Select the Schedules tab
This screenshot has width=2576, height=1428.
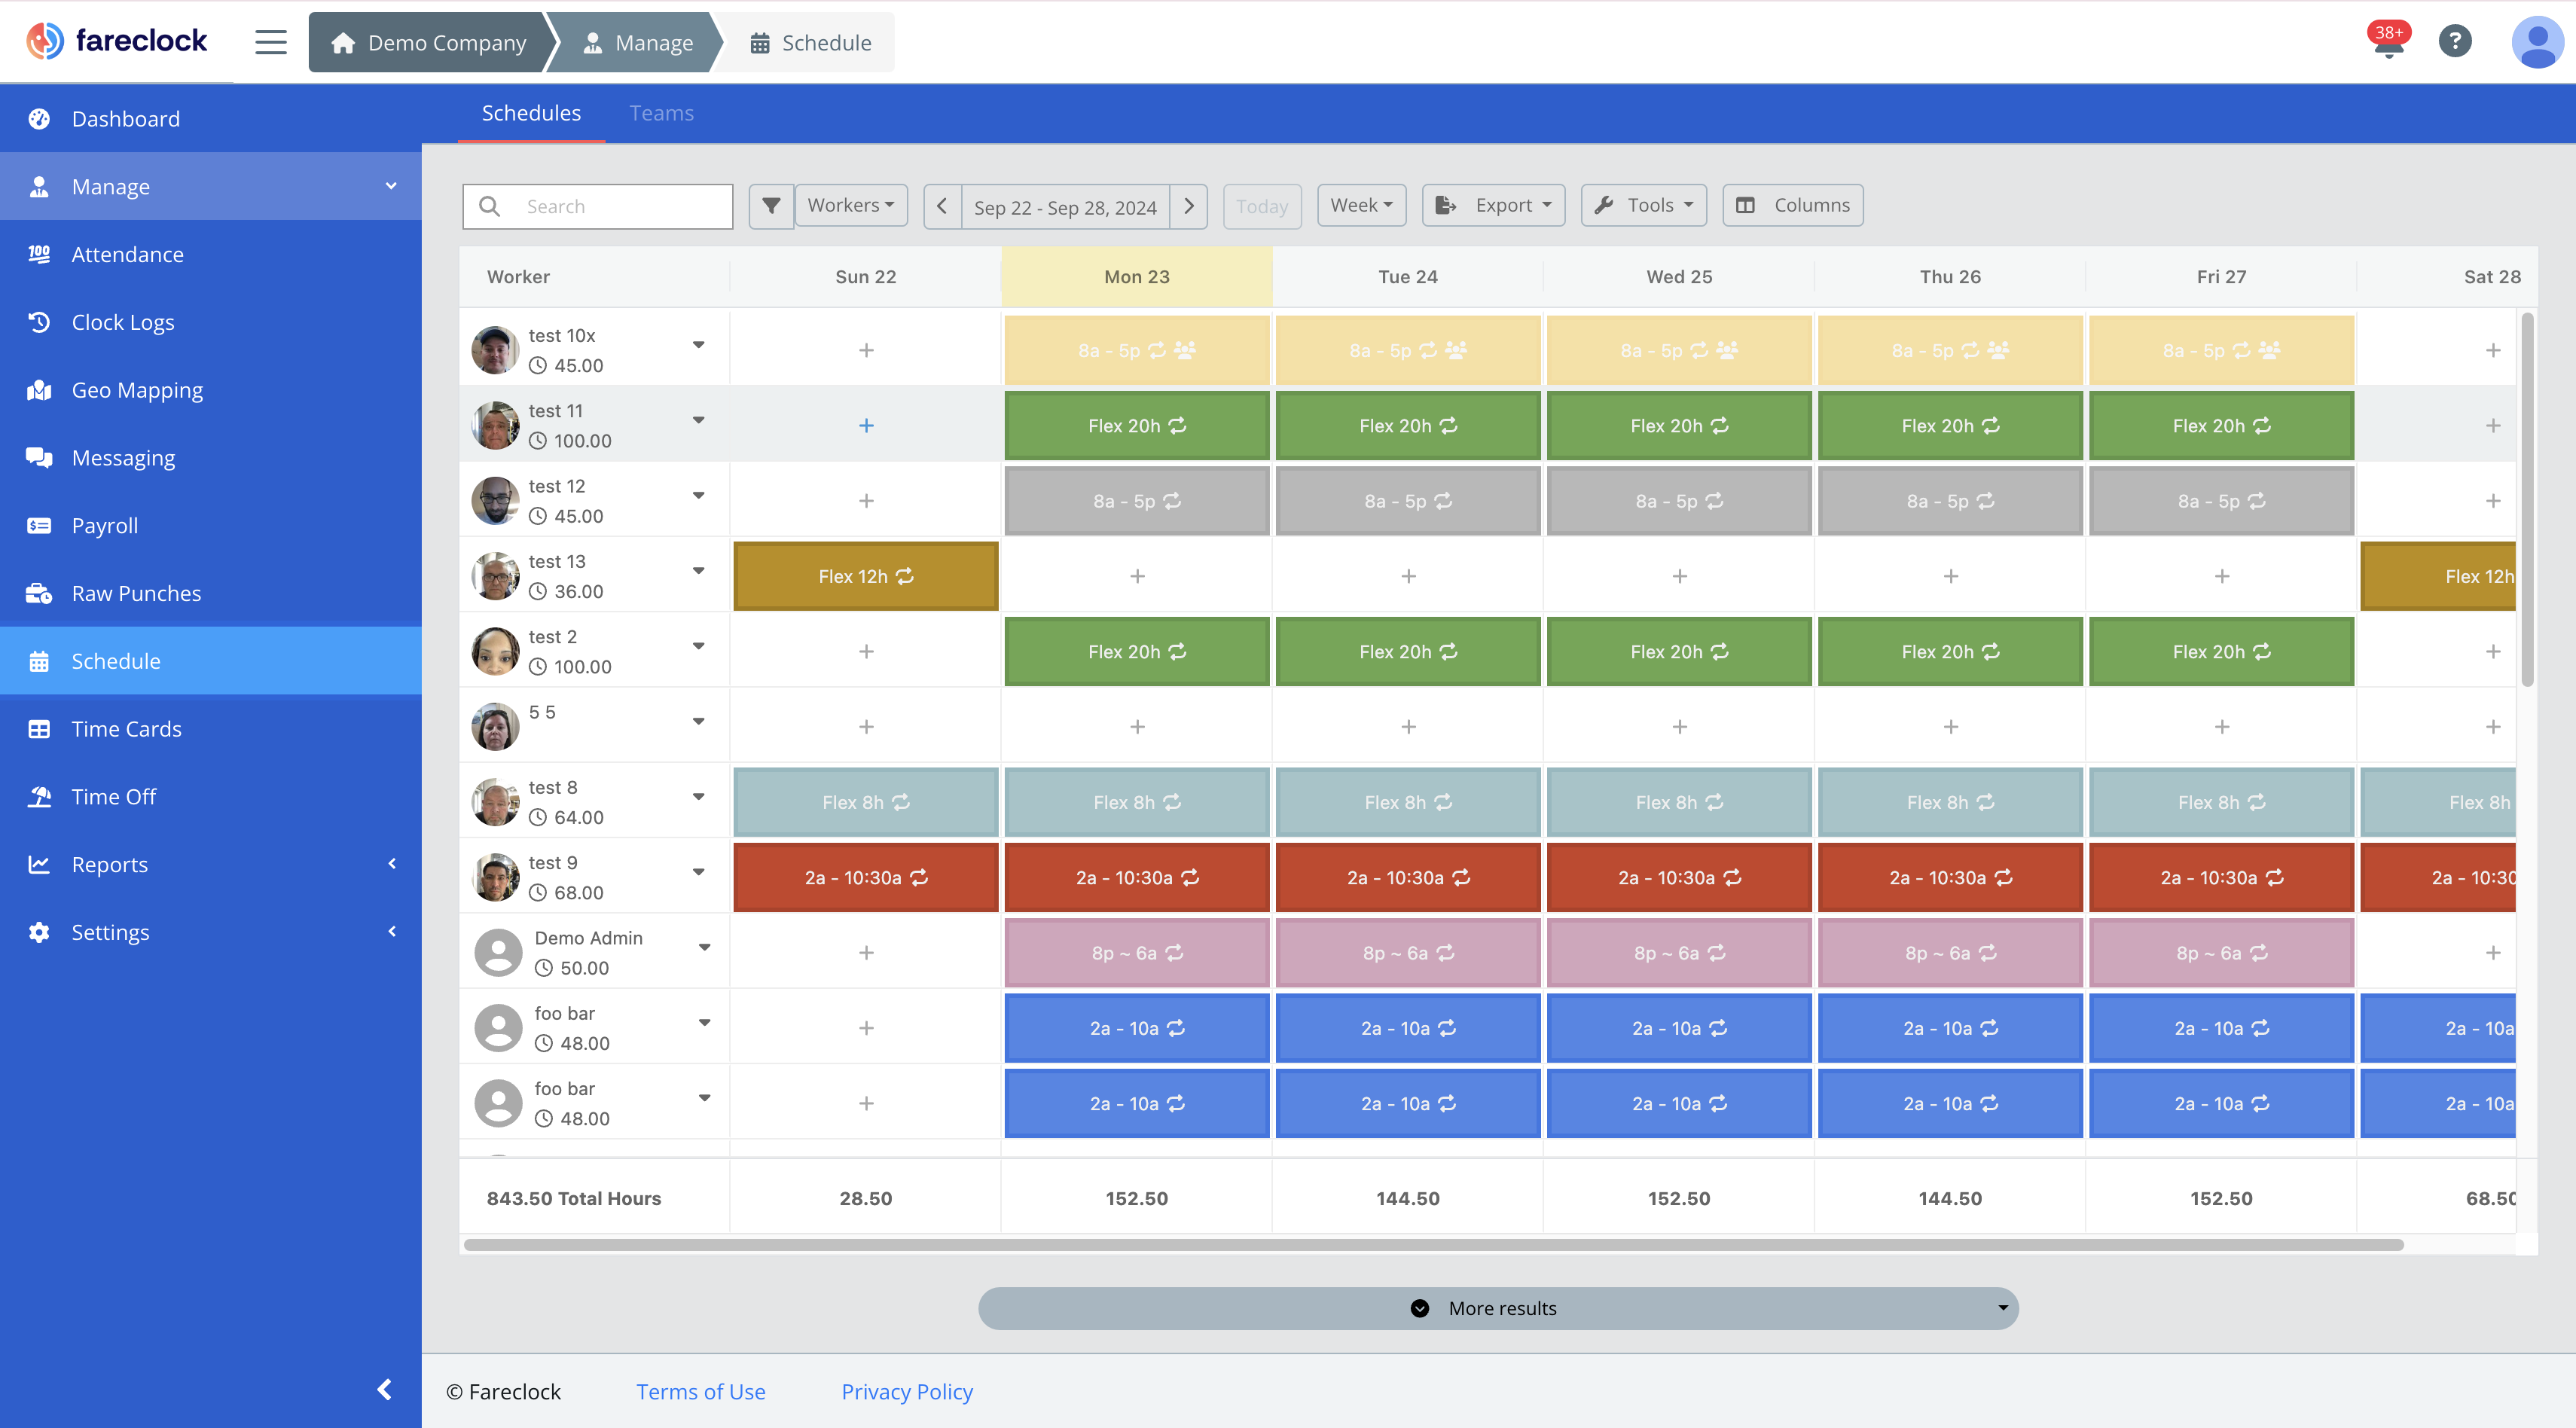click(x=531, y=112)
